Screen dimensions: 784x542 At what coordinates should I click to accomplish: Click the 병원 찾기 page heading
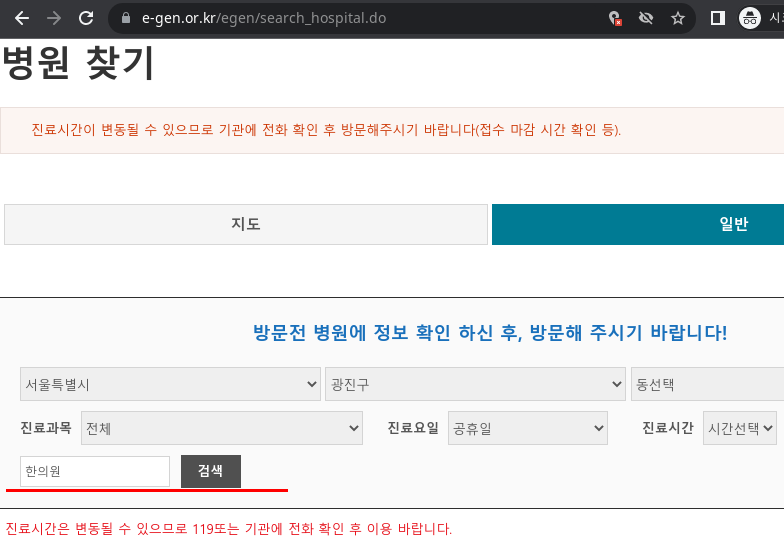point(78,62)
